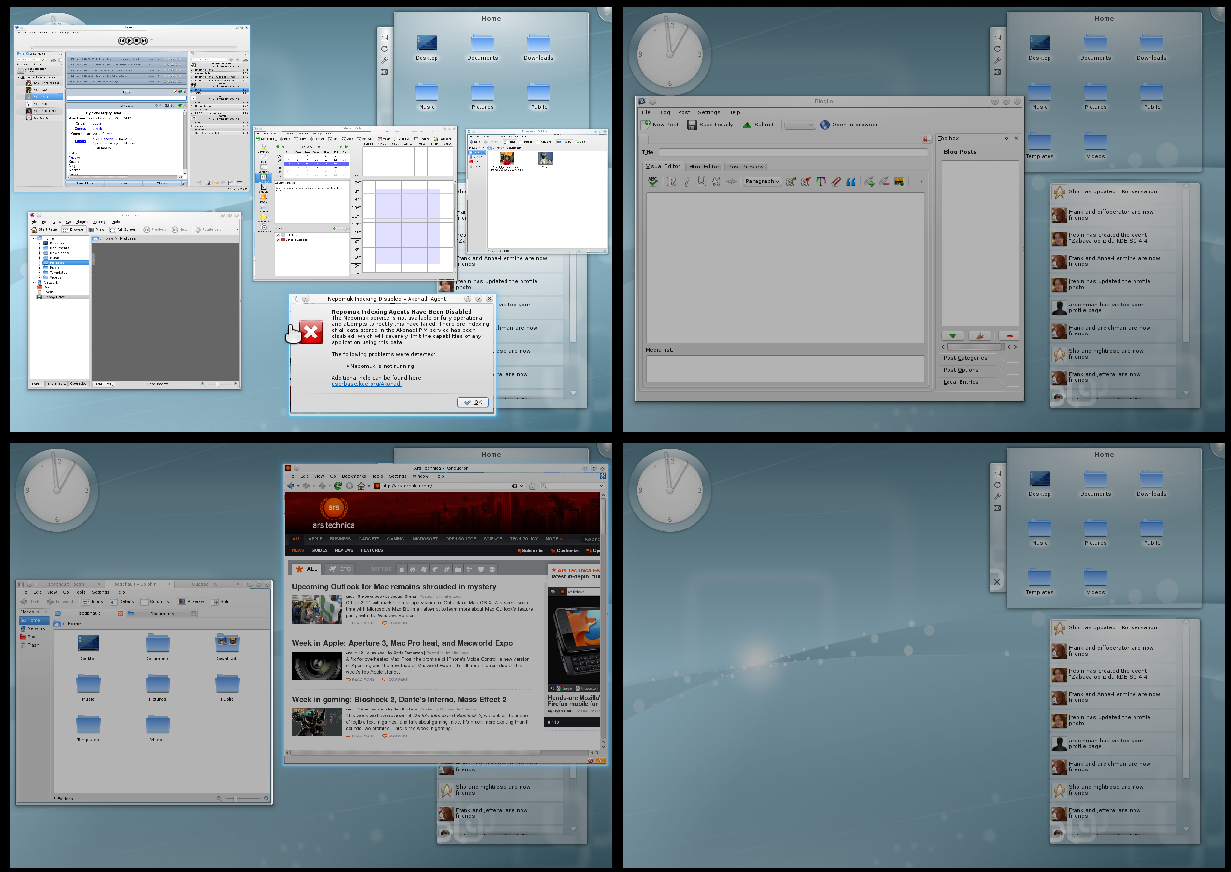Click the New Post icon in Blogilo
This screenshot has height=872, width=1231.
coord(646,125)
